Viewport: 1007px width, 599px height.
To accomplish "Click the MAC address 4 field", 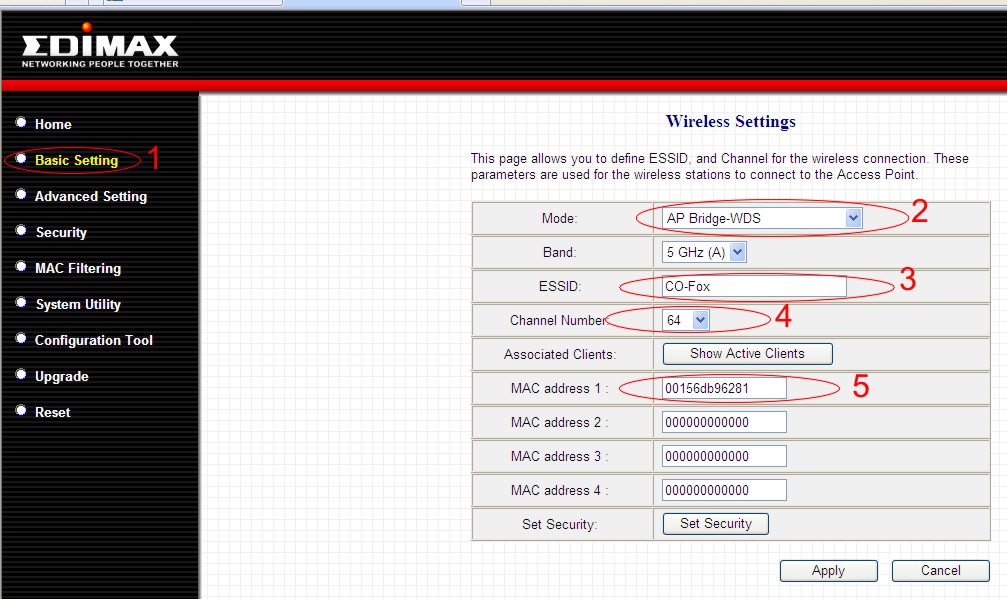I will click(724, 490).
